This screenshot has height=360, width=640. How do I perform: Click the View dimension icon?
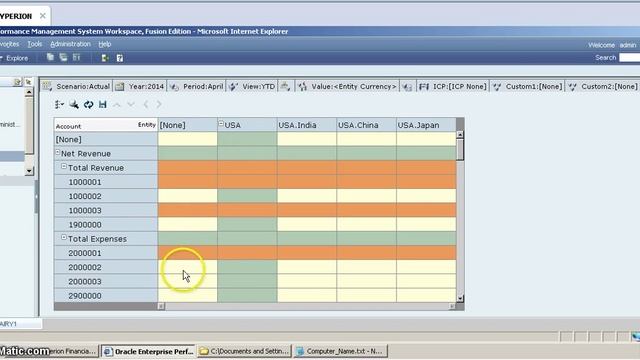[233, 87]
